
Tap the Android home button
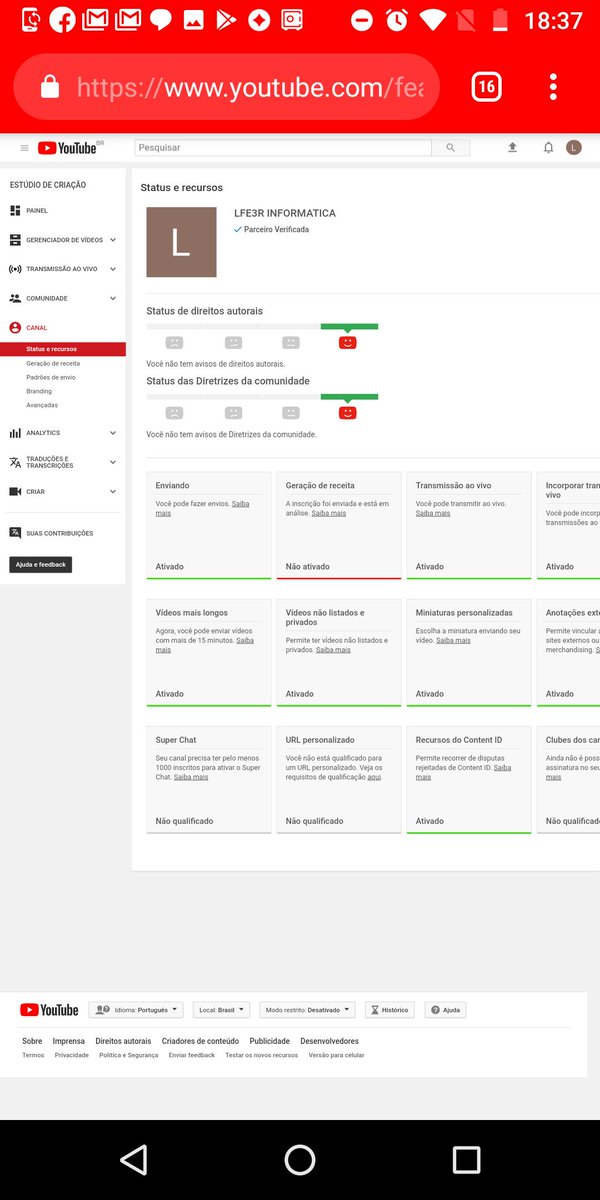pos(300,1159)
